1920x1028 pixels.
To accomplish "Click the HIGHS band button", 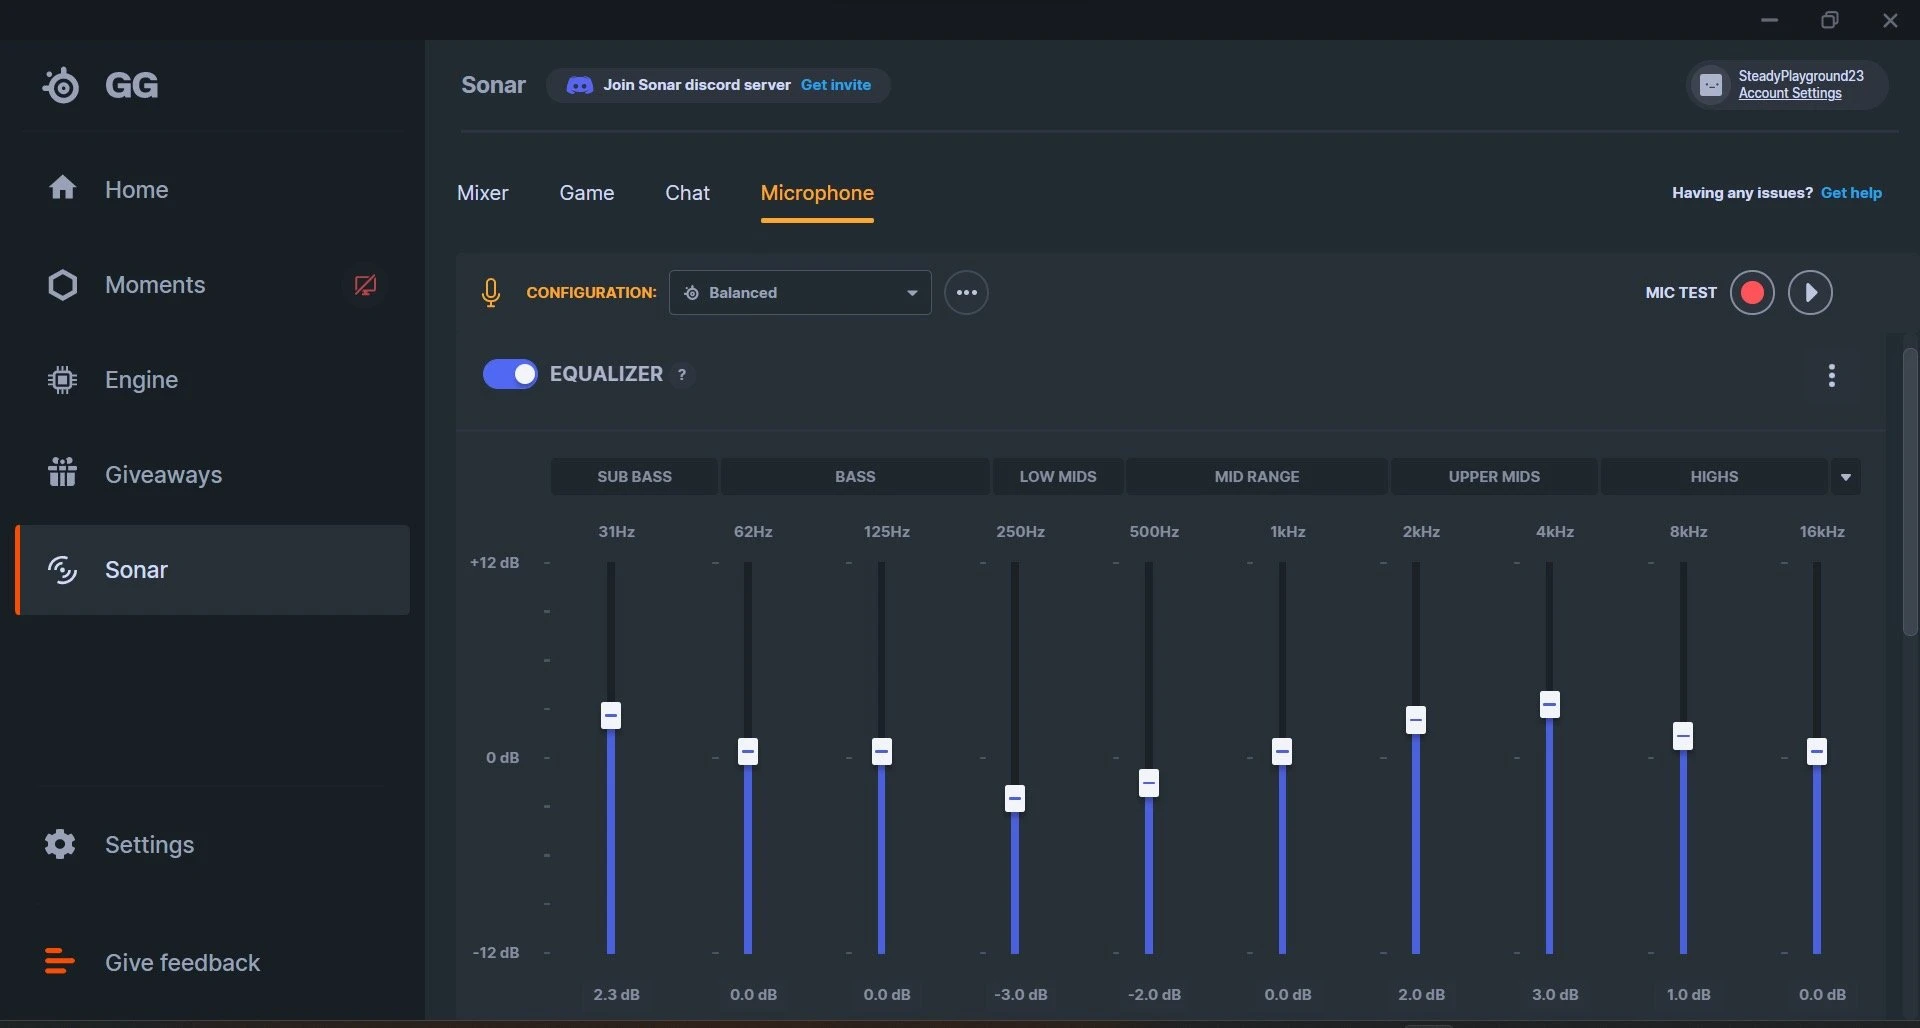I will click(1714, 477).
